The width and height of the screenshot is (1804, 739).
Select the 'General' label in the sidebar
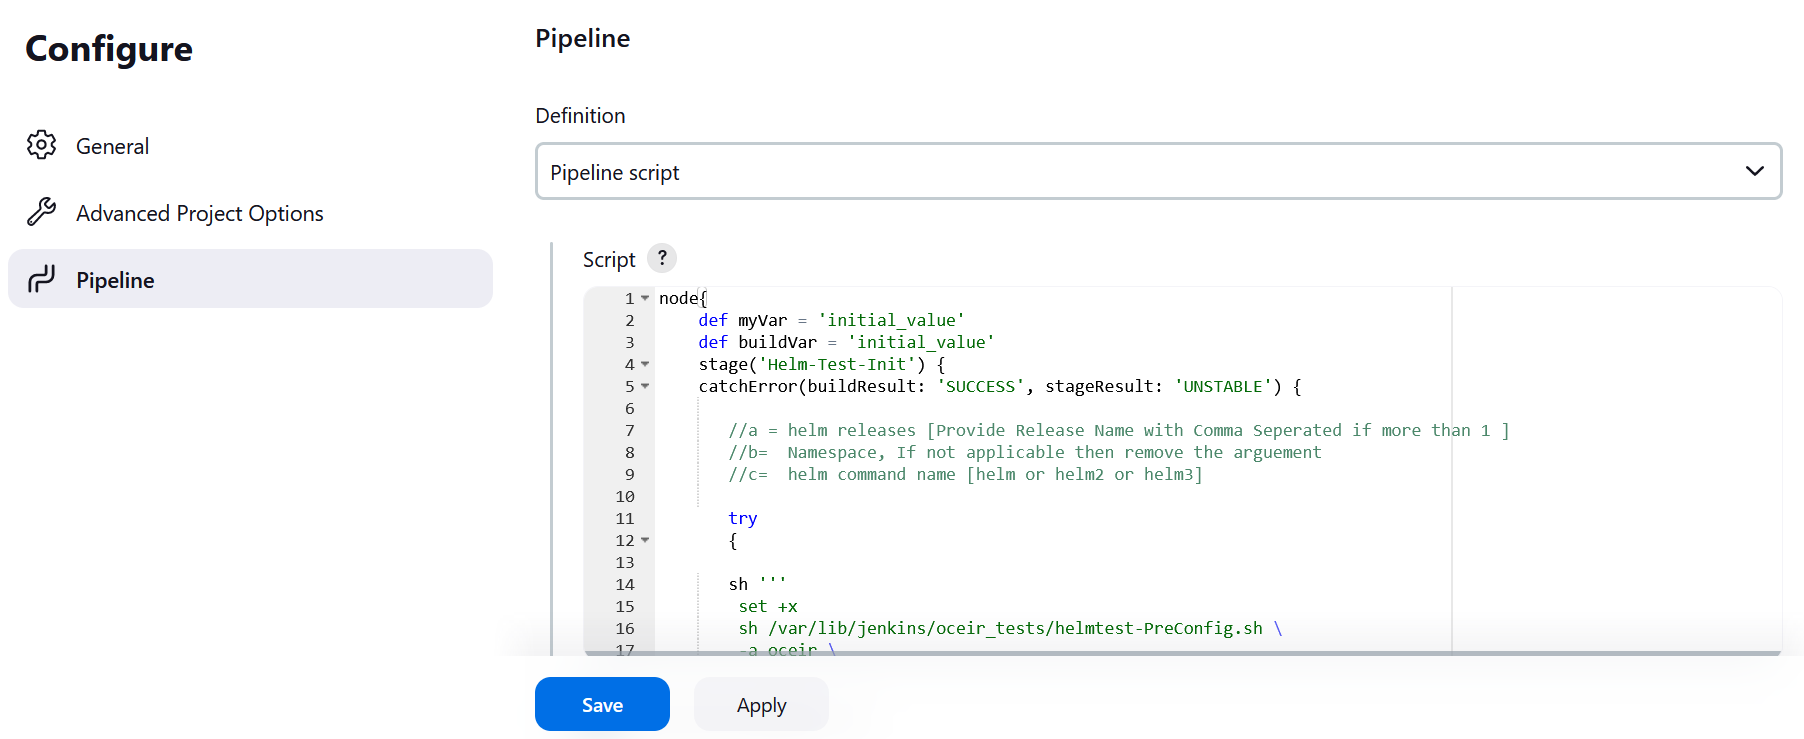tap(112, 146)
